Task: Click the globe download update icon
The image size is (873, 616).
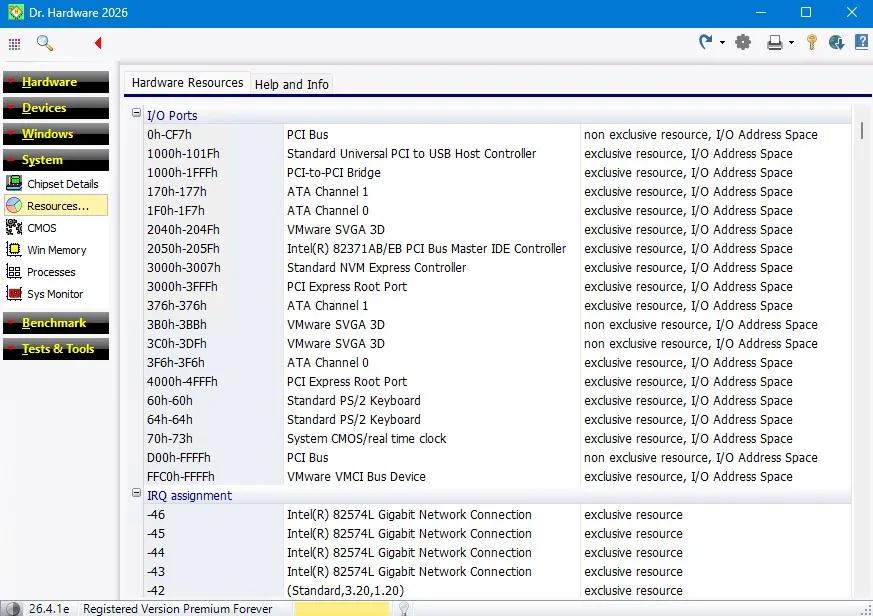Action: 836,42
